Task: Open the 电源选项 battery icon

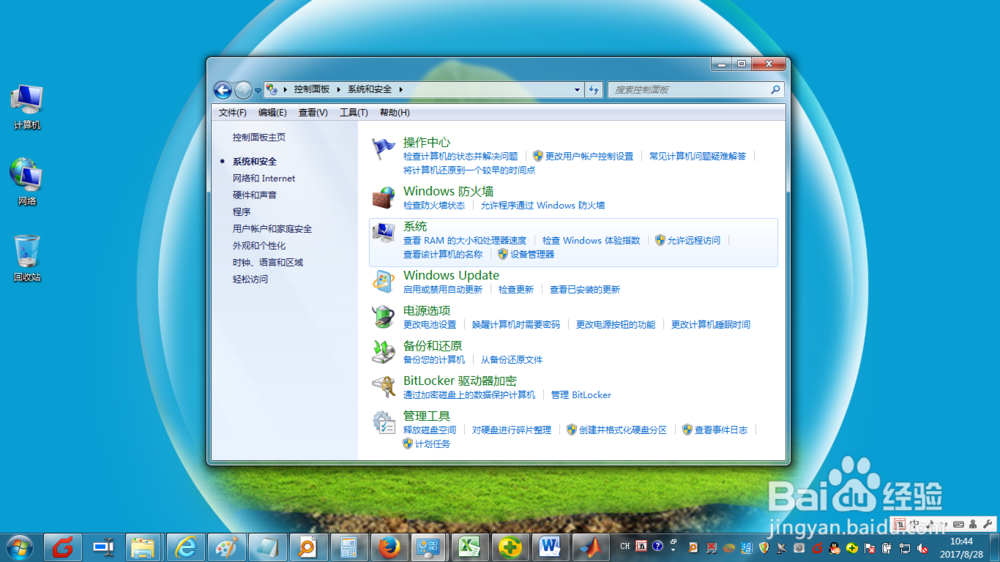Action: [x=383, y=316]
